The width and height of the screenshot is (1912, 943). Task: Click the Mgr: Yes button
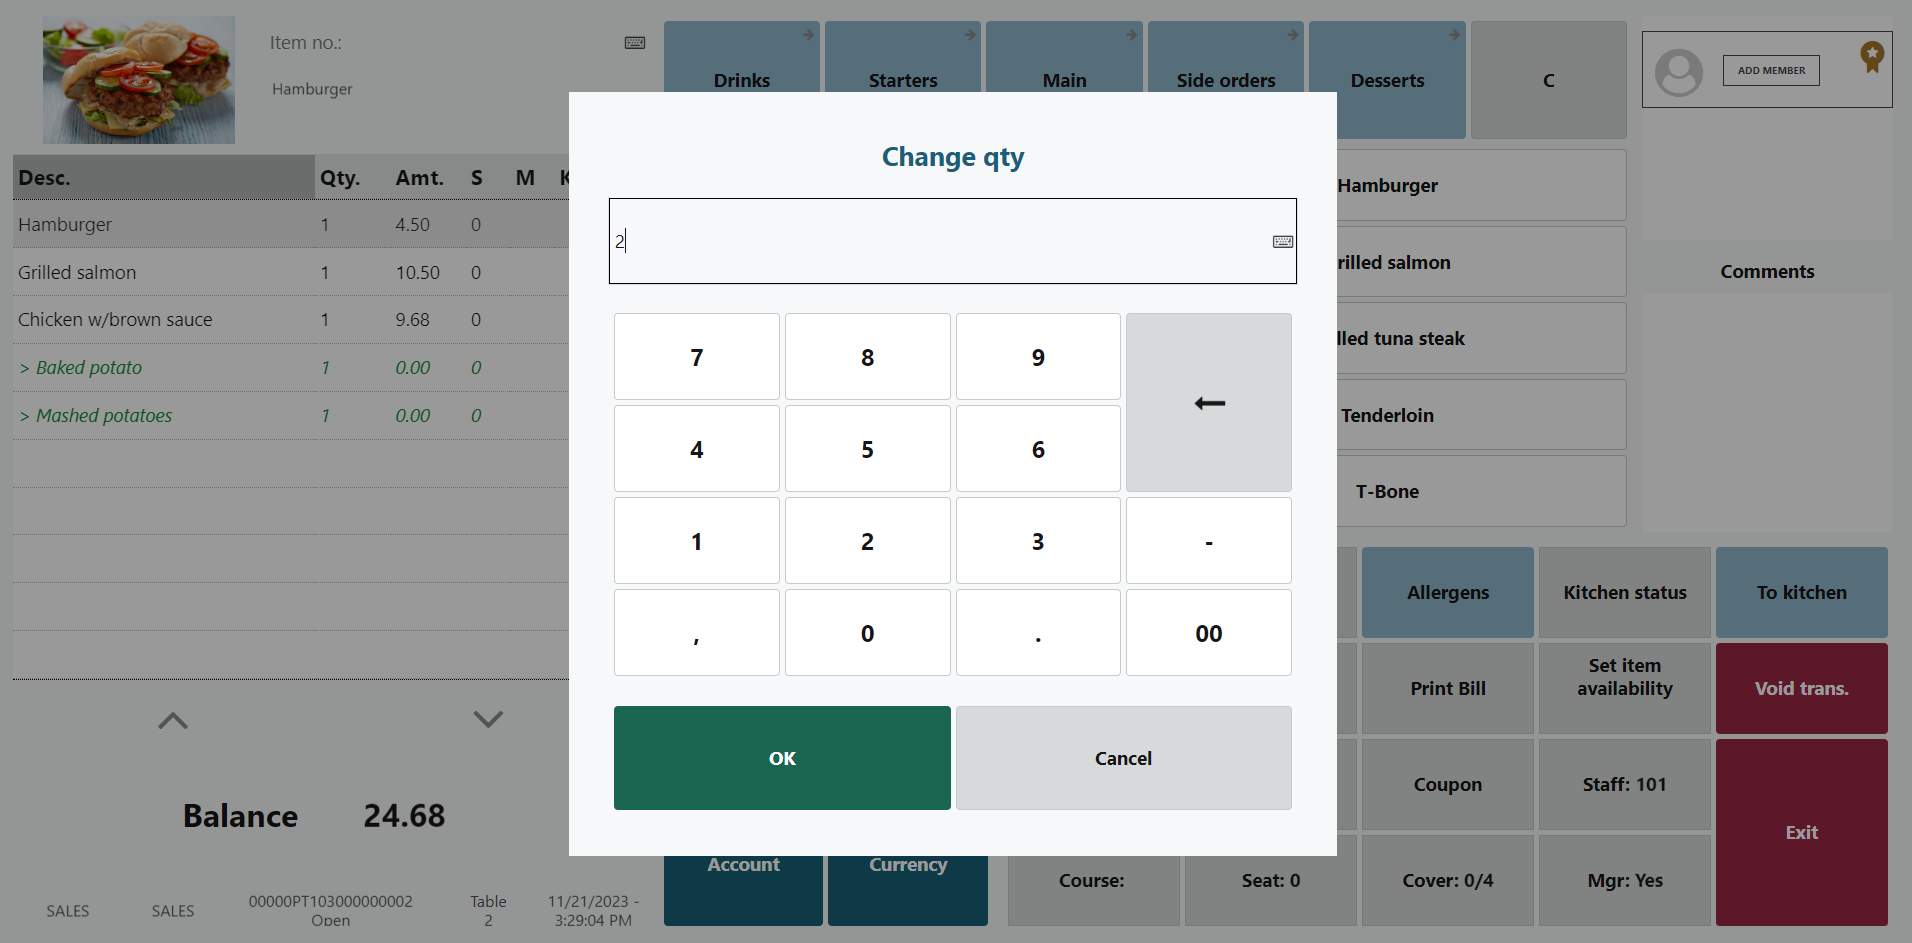coord(1625,880)
